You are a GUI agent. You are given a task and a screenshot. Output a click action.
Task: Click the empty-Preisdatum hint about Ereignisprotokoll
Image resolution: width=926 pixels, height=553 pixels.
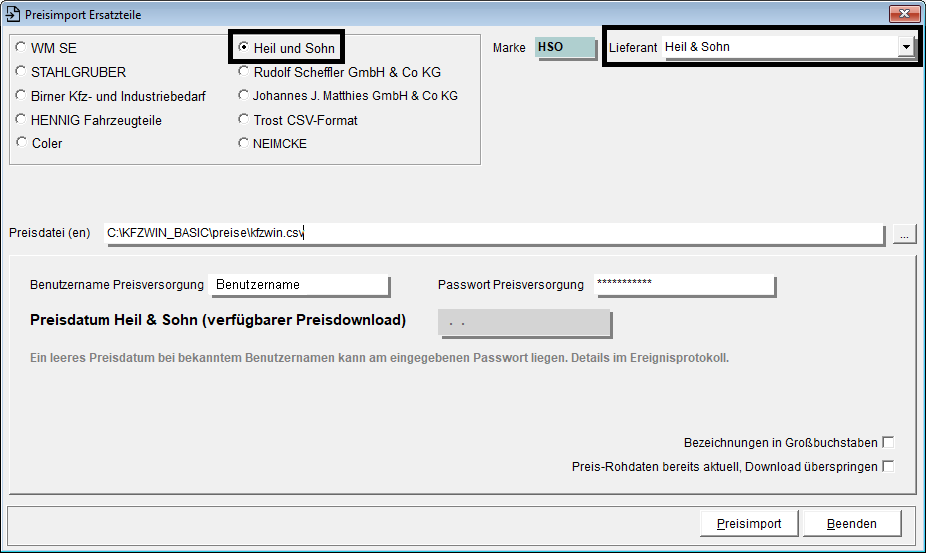tap(379, 358)
